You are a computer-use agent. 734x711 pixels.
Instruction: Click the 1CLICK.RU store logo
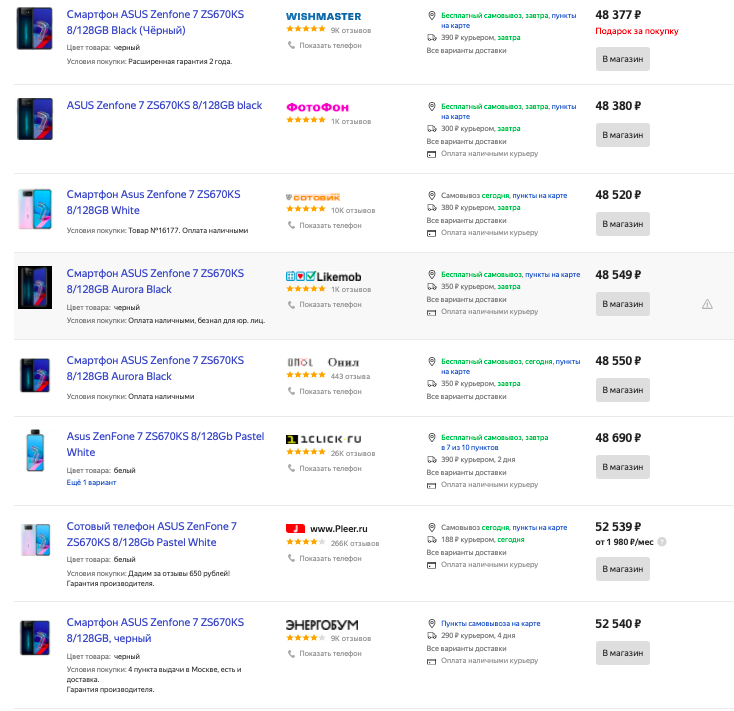click(324, 439)
